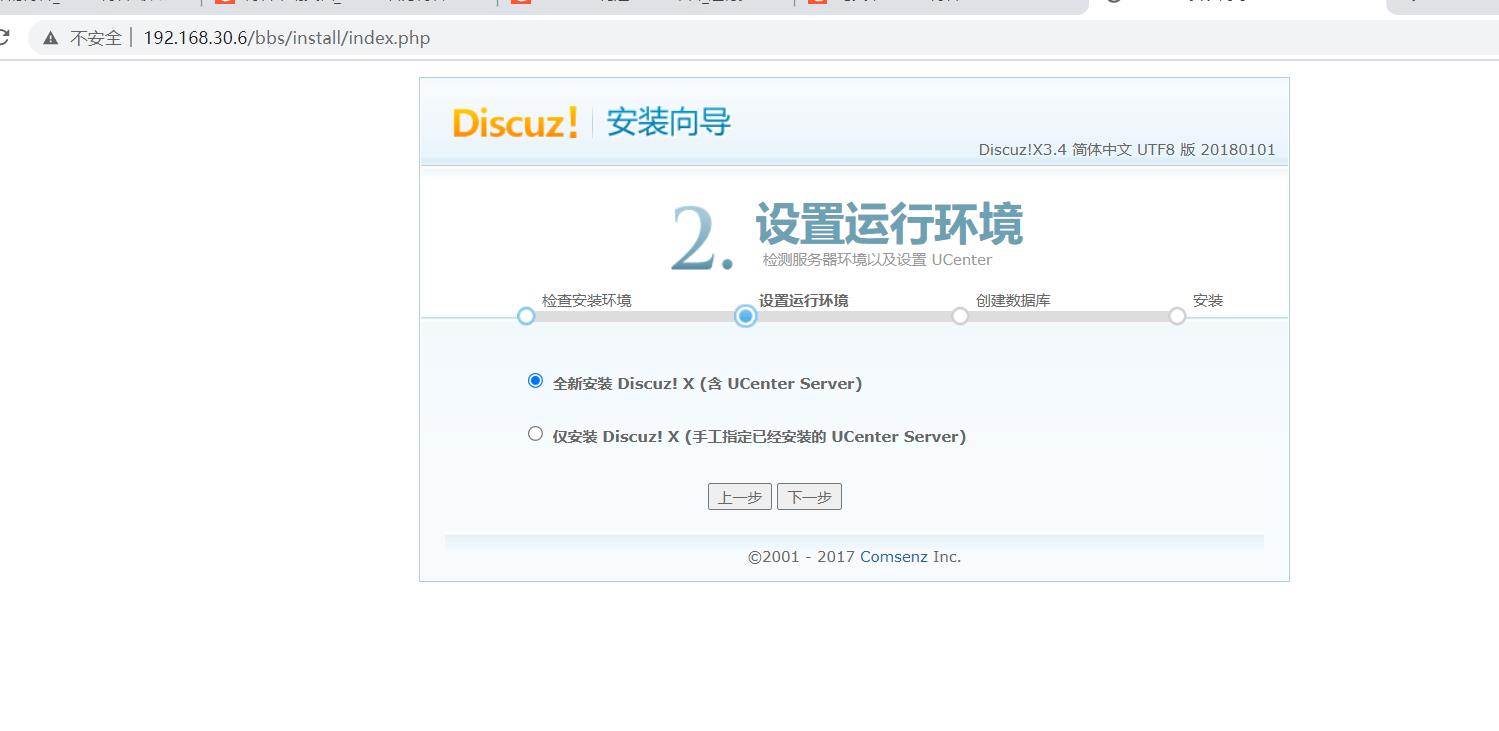1499x731 pixels.
Task: Click version text Discuz!X3.4 简体中文 UTF8
Action: (x=1127, y=150)
